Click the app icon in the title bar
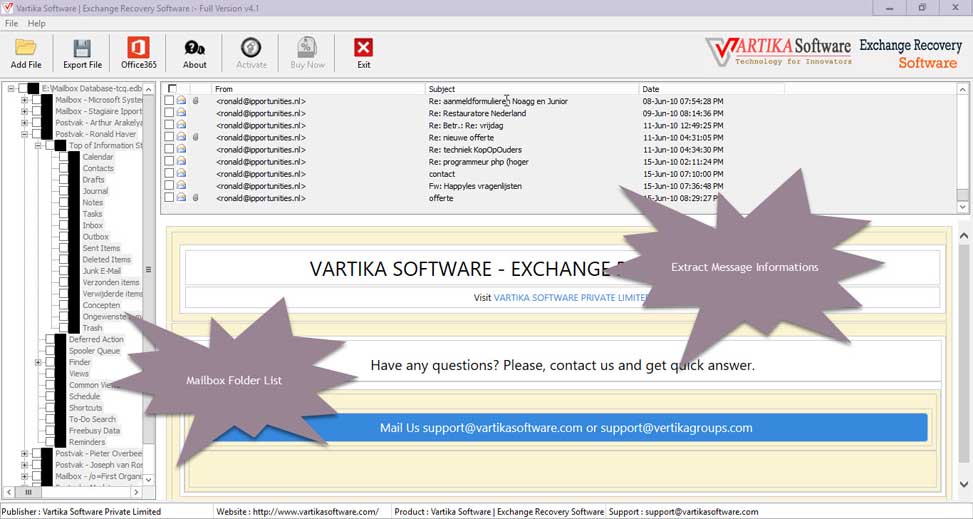Viewport: 973px width, 519px height. tap(7, 8)
